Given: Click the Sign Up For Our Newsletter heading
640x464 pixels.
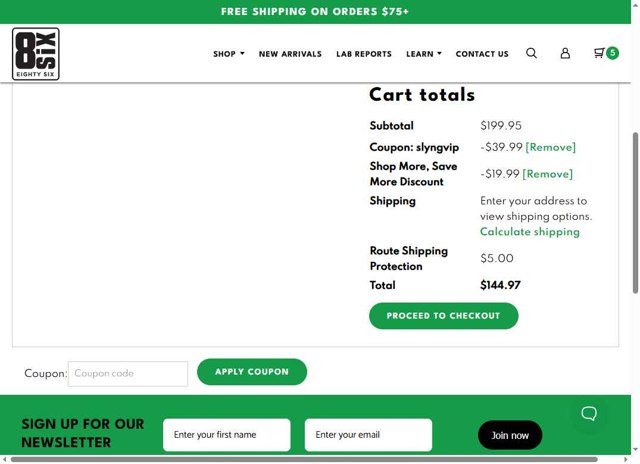Looking at the screenshot, I should click(x=83, y=433).
